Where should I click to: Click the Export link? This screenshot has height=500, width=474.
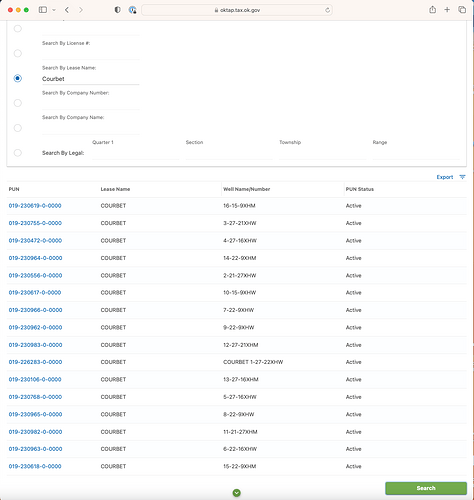tap(445, 177)
